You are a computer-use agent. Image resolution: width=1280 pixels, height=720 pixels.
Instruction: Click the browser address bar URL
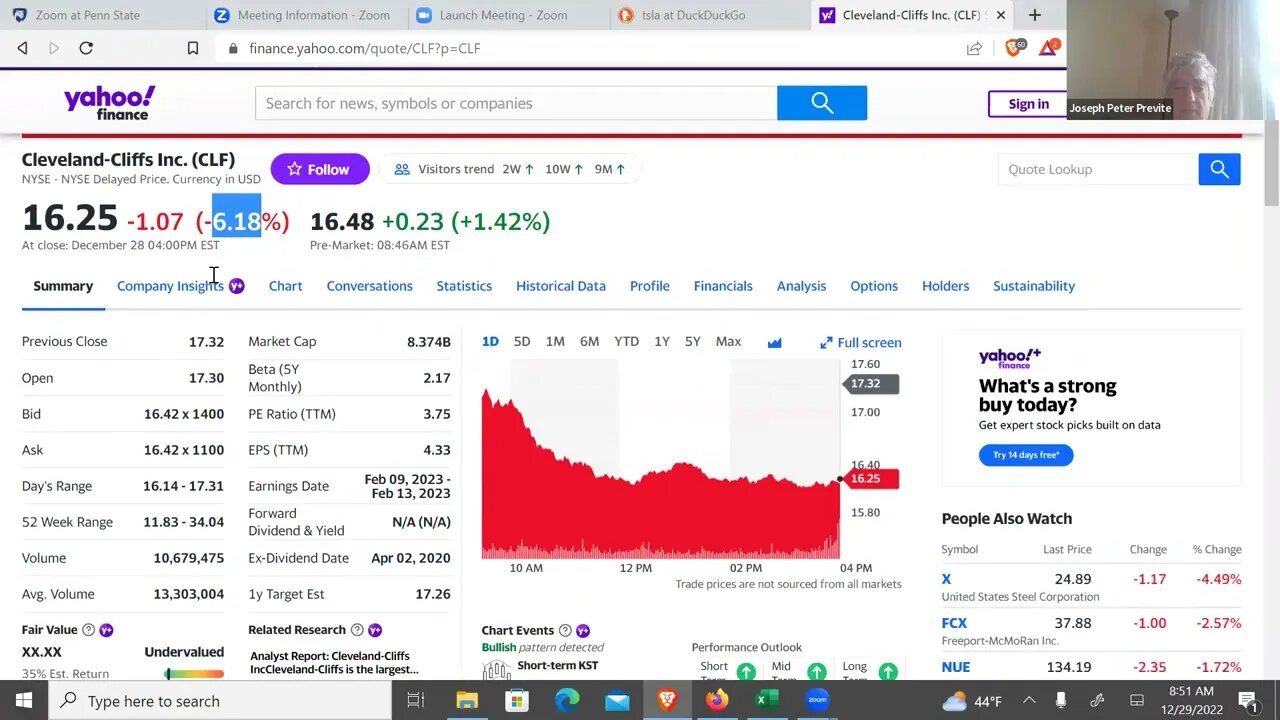click(365, 48)
